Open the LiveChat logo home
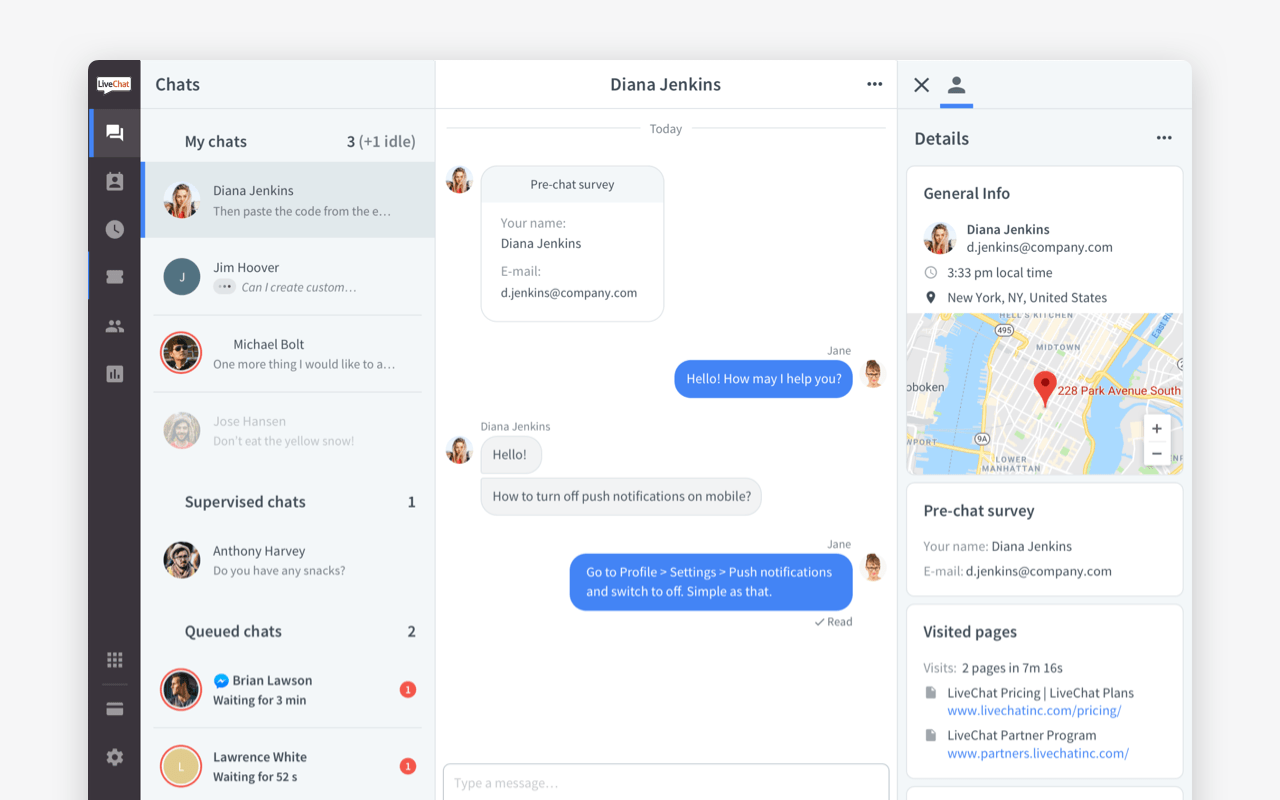This screenshot has width=1280, height=800. (x=114, y=85)
